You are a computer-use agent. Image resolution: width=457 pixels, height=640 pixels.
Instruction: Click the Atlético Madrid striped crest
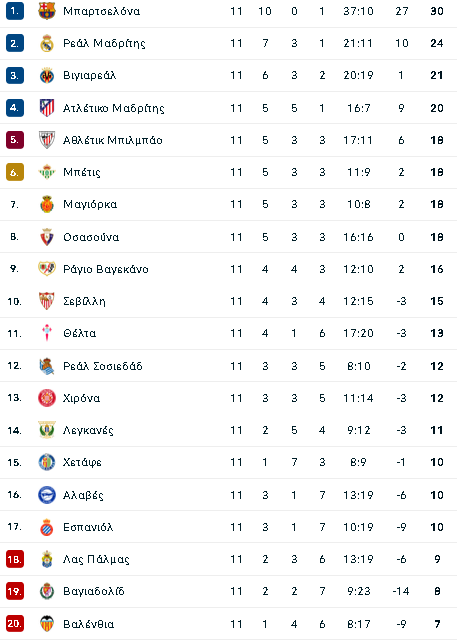[47, 108]
